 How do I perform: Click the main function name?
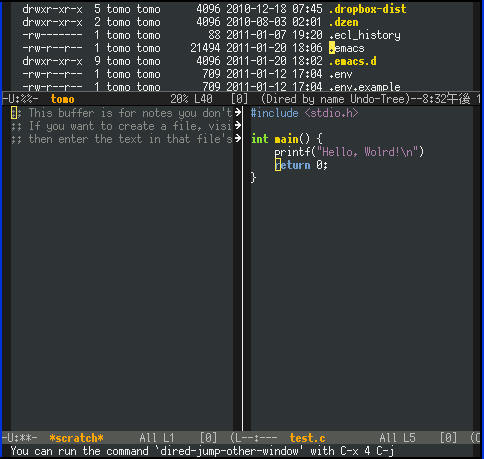pyautogui.click(x=286, y=139)
